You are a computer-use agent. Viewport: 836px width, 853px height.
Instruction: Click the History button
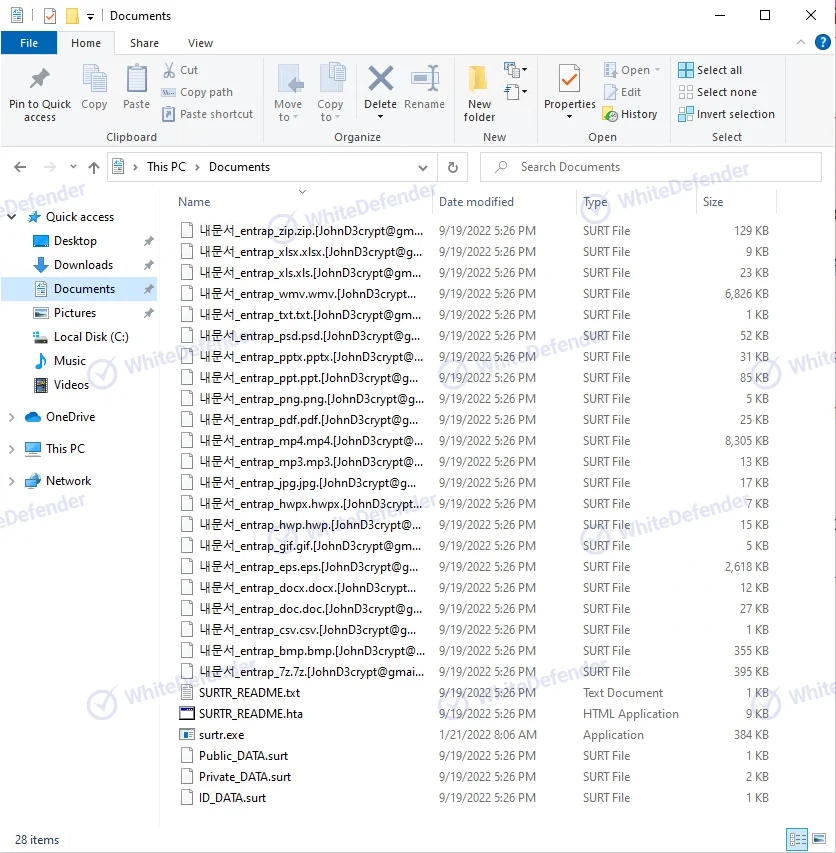(630, 114)
